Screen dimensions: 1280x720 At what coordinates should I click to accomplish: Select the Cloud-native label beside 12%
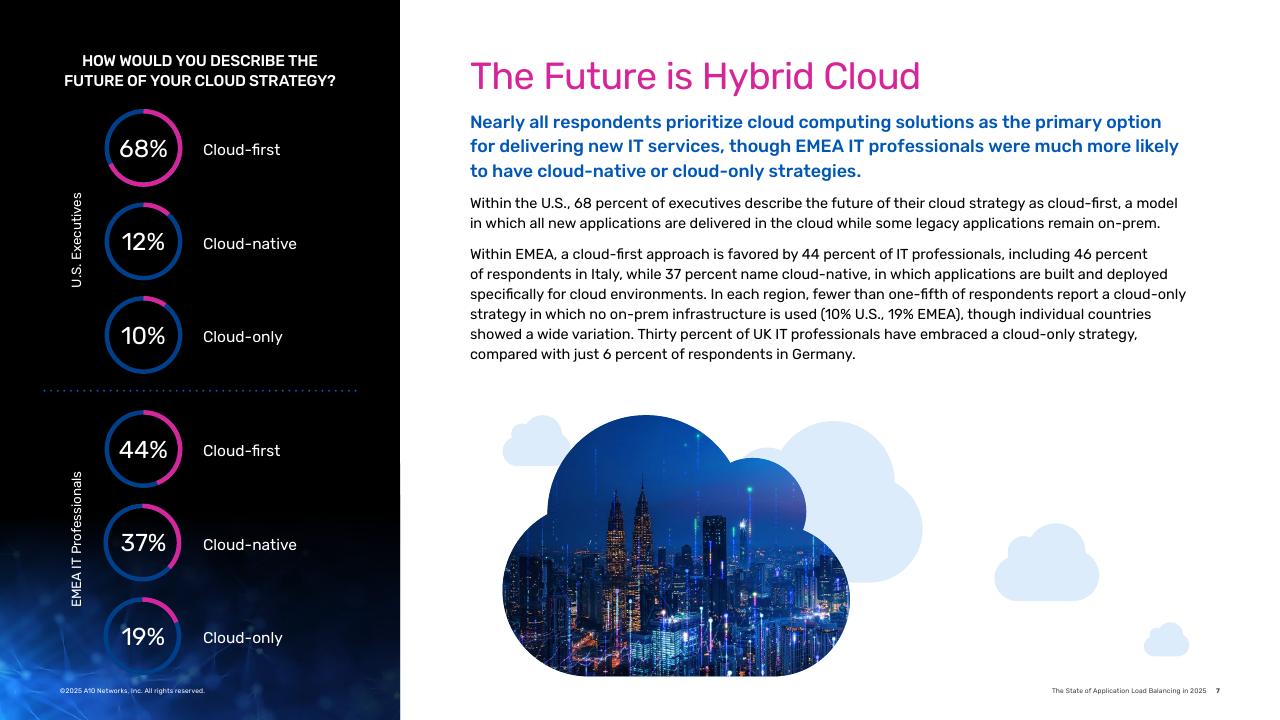tap(250, 244)
